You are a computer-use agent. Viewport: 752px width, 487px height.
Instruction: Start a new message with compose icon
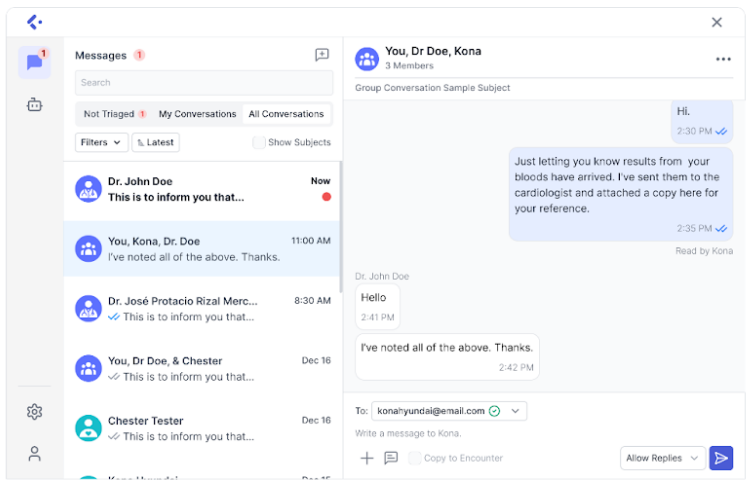(321, 55)
